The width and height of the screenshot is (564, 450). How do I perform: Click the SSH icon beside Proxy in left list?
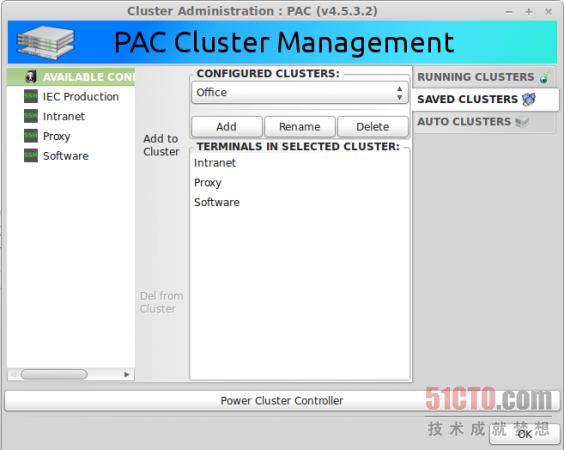(31, 136)
